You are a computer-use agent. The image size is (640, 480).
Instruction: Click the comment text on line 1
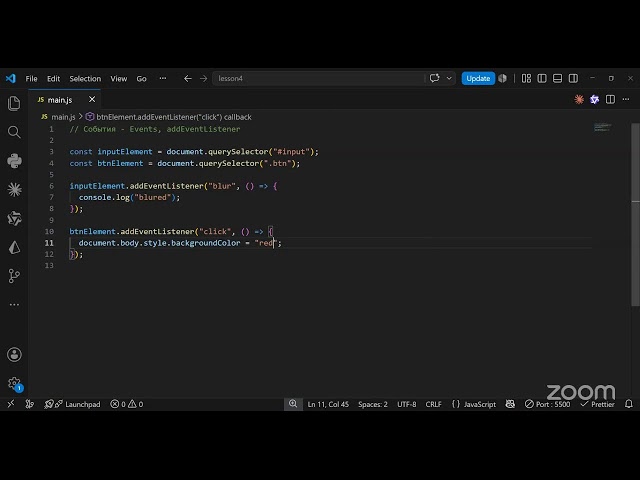click(155, 129)
